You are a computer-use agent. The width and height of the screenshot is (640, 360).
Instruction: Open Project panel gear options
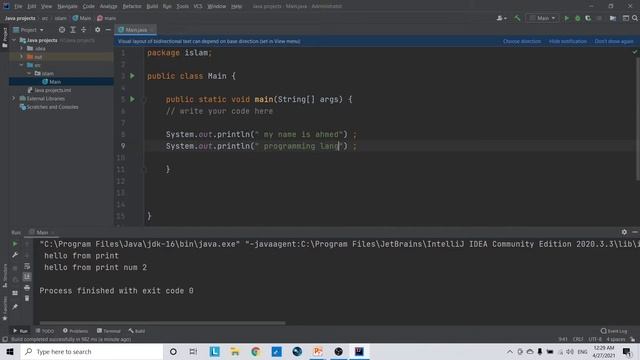coord(97,30)
